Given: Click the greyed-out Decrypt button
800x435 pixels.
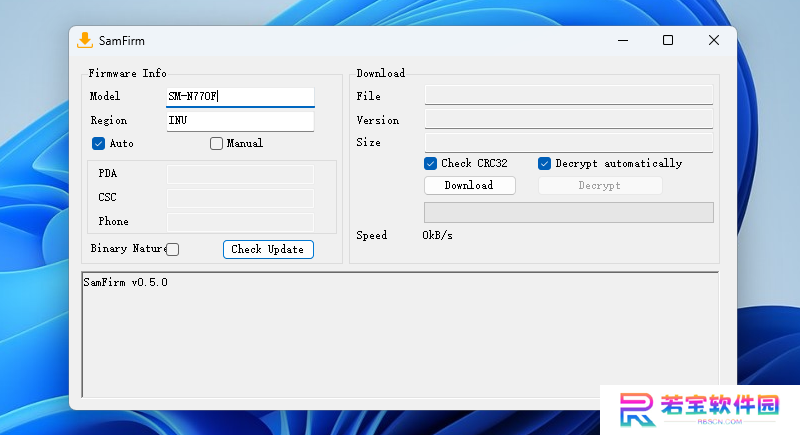Looking at the screenshot, I should tap(600, 186).
